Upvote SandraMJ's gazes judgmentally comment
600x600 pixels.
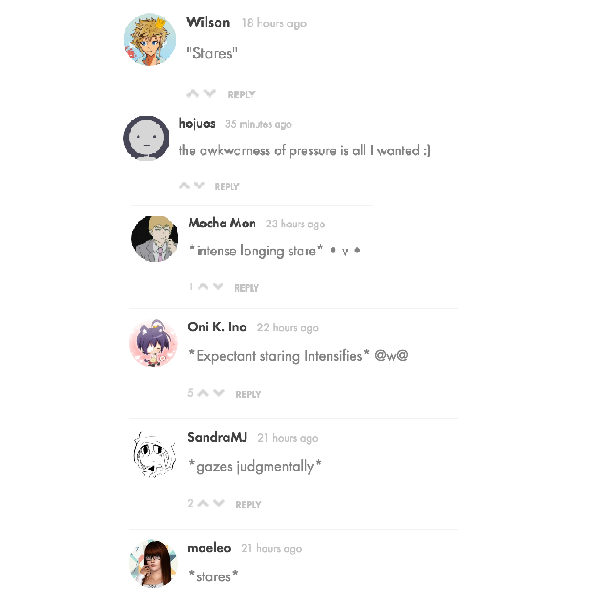click(204, 503)
